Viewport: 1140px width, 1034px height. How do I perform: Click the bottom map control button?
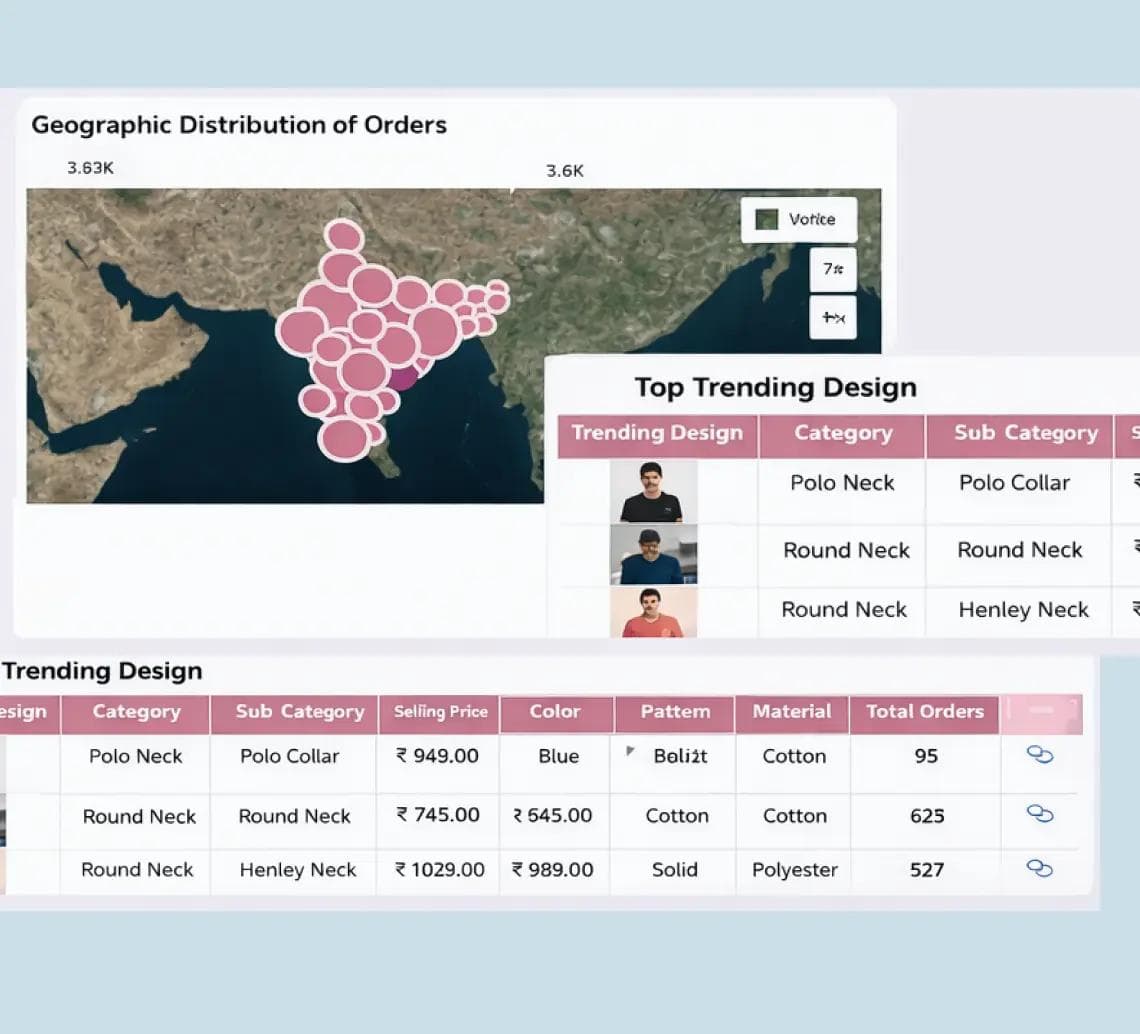833,317
